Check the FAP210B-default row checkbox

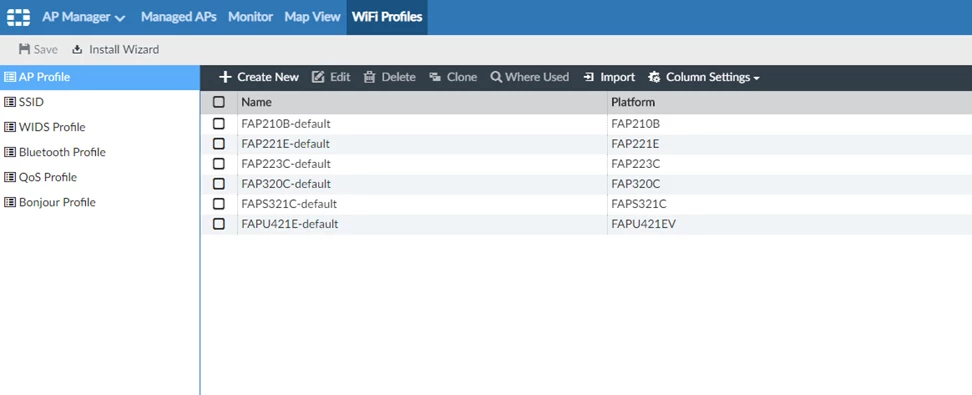pos(219,124)
